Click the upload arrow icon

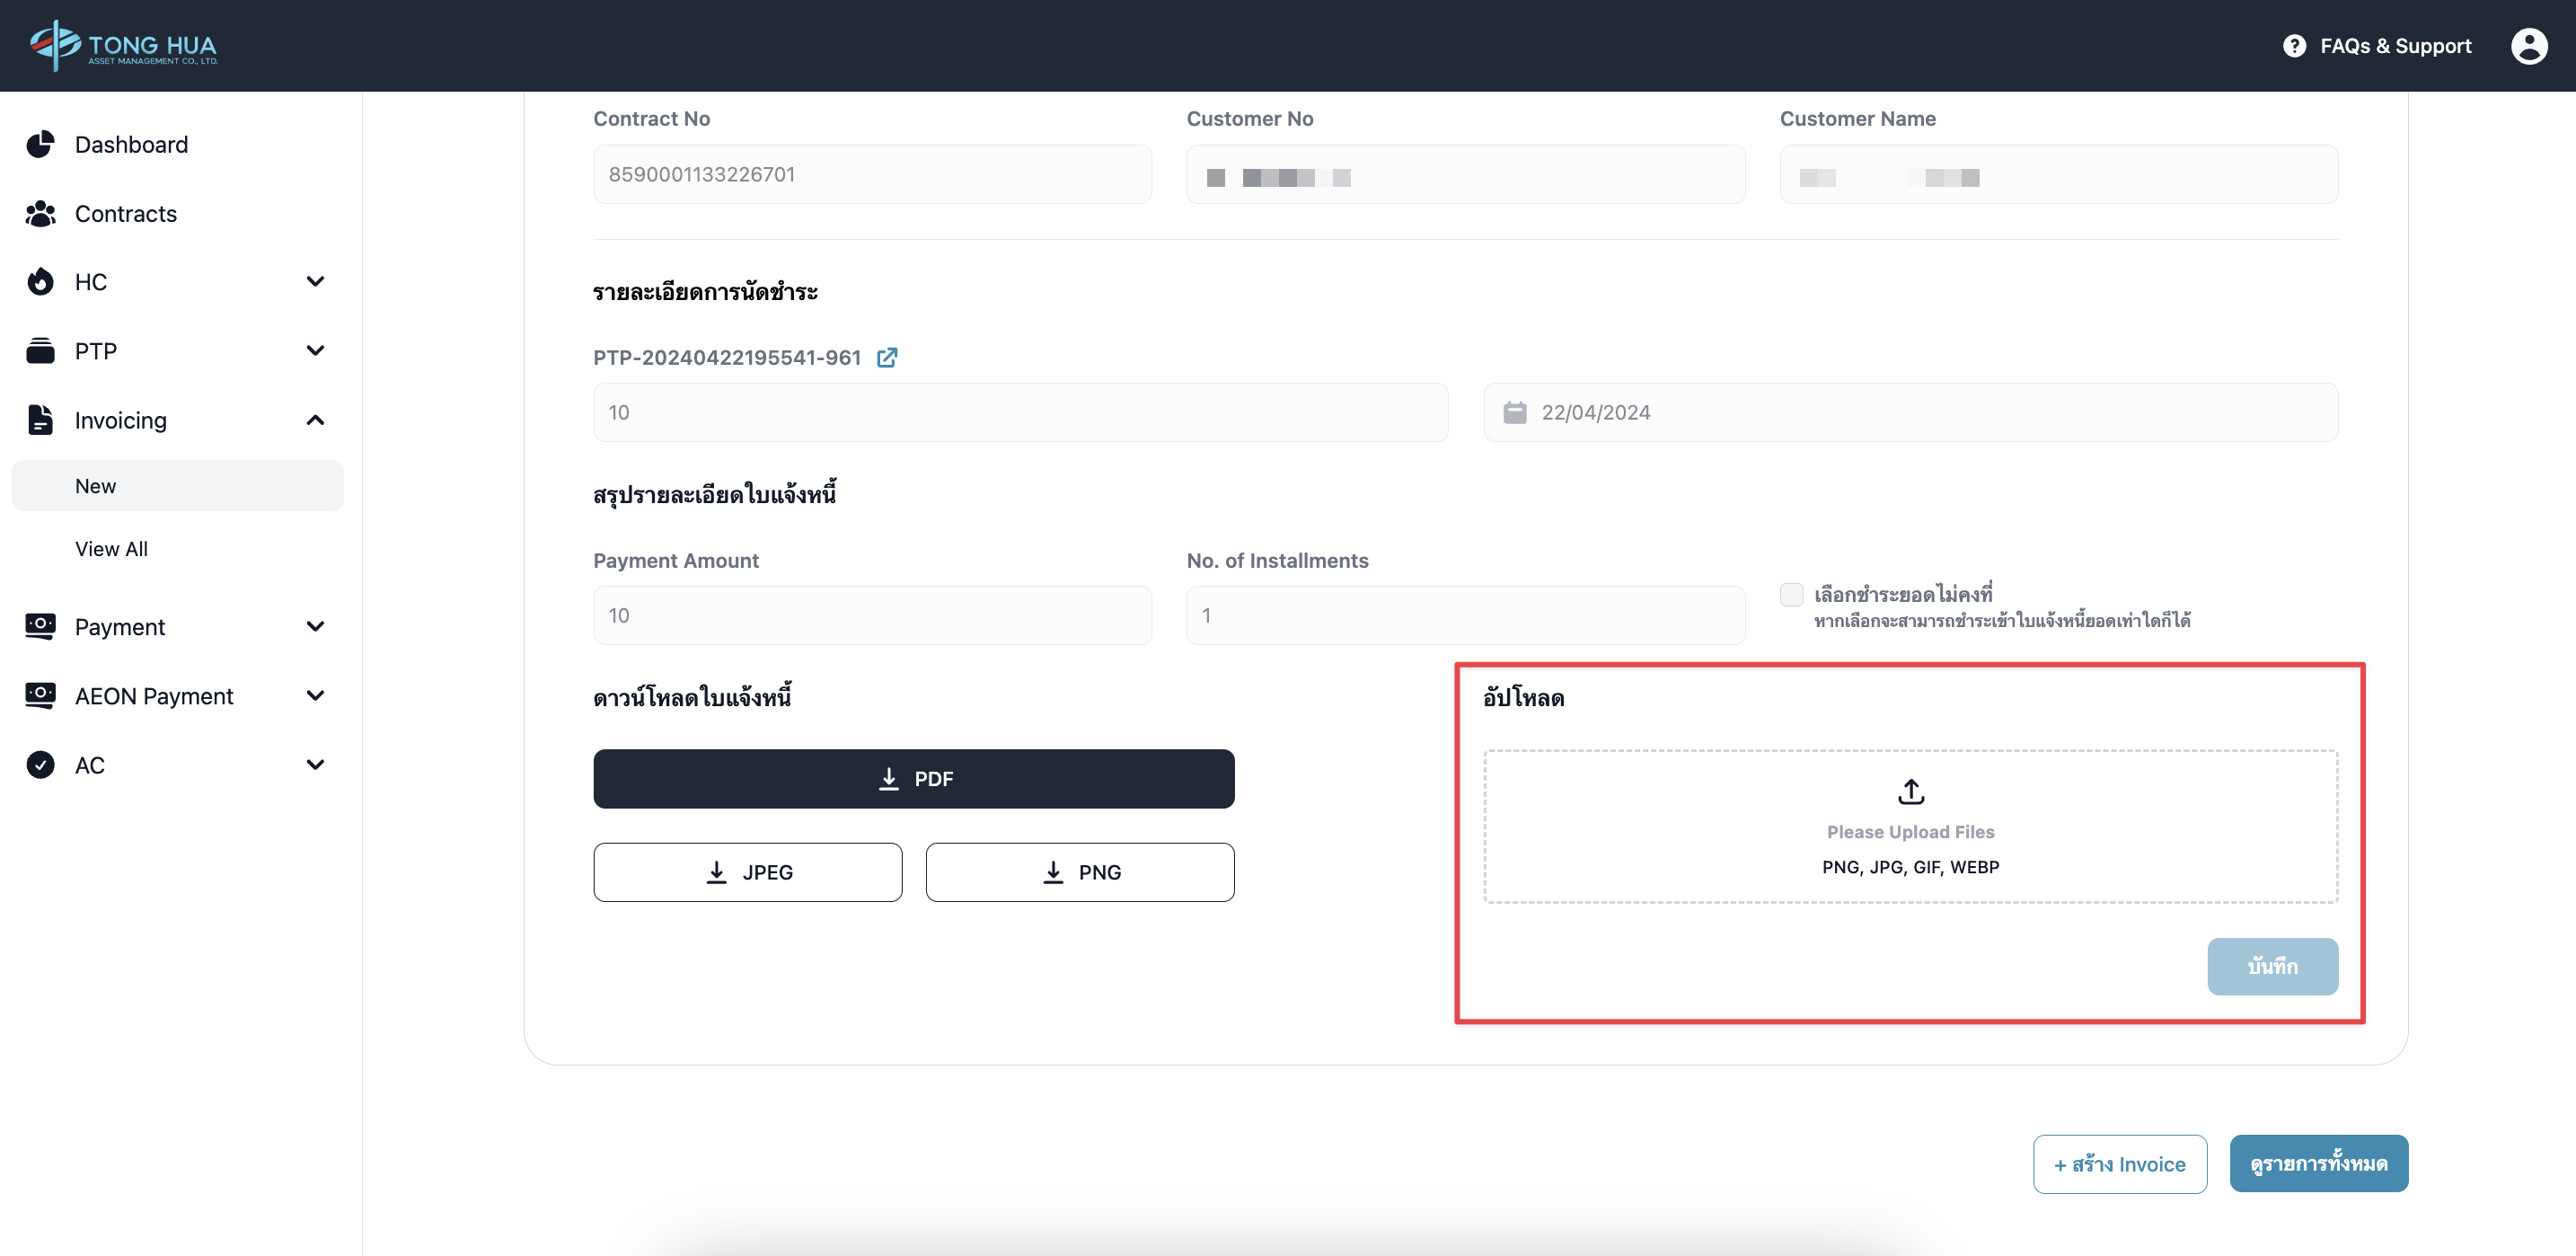(x=1910, y=791)
